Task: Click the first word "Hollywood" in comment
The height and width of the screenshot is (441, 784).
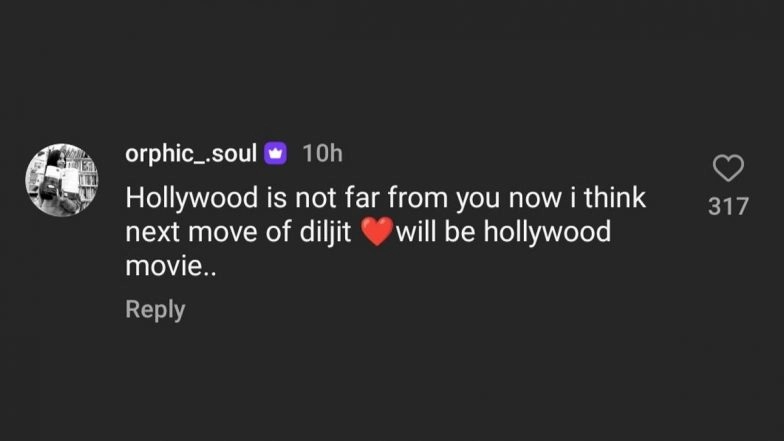Action: [x=186, y=198]
